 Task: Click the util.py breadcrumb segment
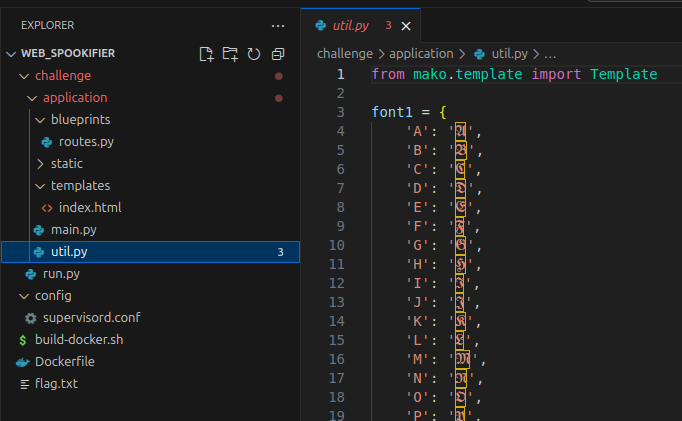(x=509, y=53)
